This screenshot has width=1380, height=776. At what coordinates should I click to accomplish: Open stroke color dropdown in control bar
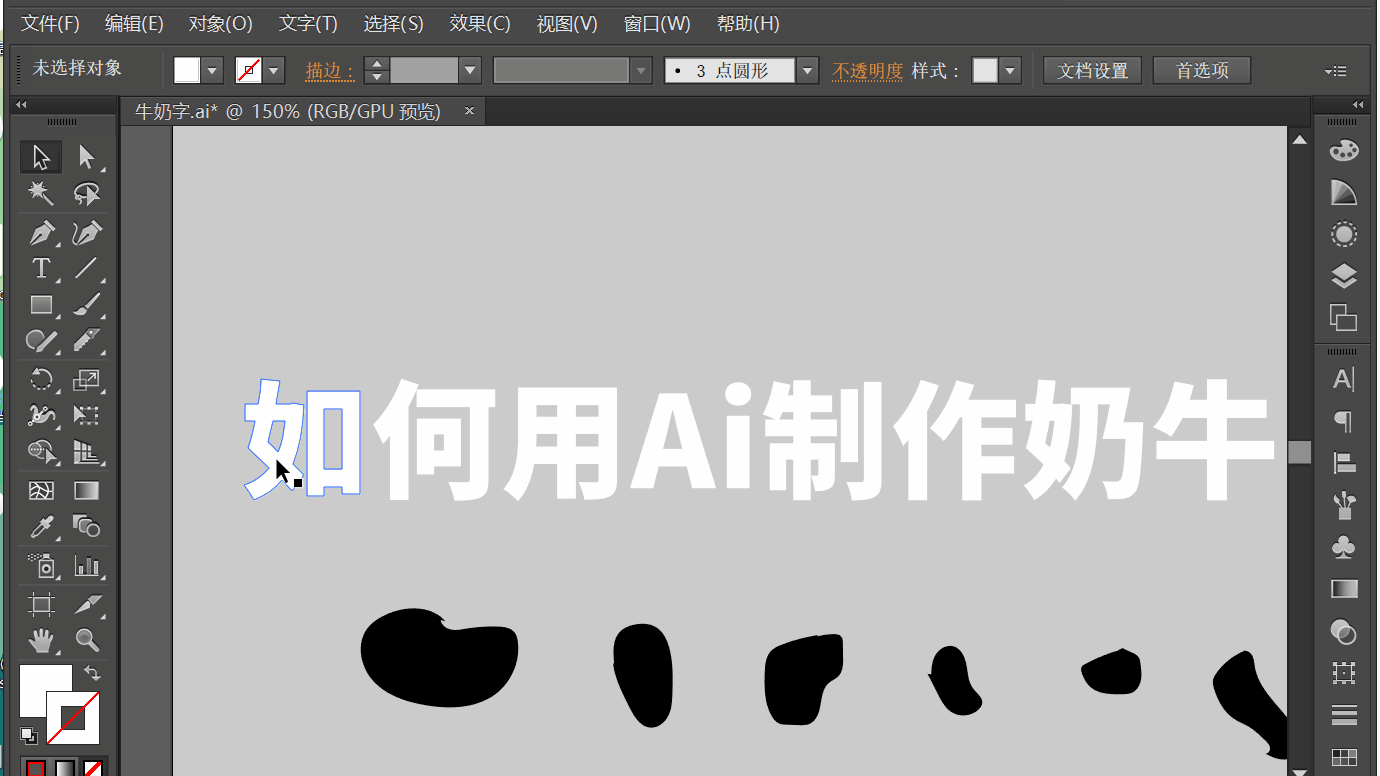click(273, 71)
